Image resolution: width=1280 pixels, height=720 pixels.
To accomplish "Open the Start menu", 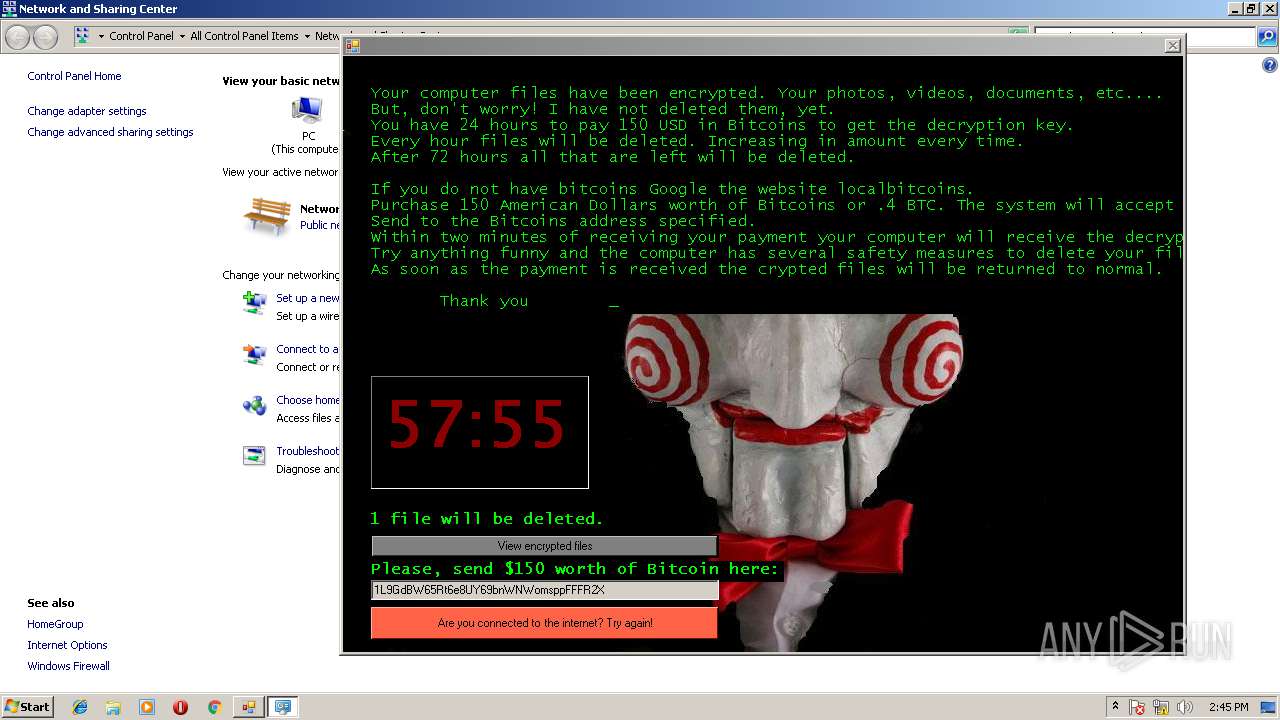I will pos(27,706).
